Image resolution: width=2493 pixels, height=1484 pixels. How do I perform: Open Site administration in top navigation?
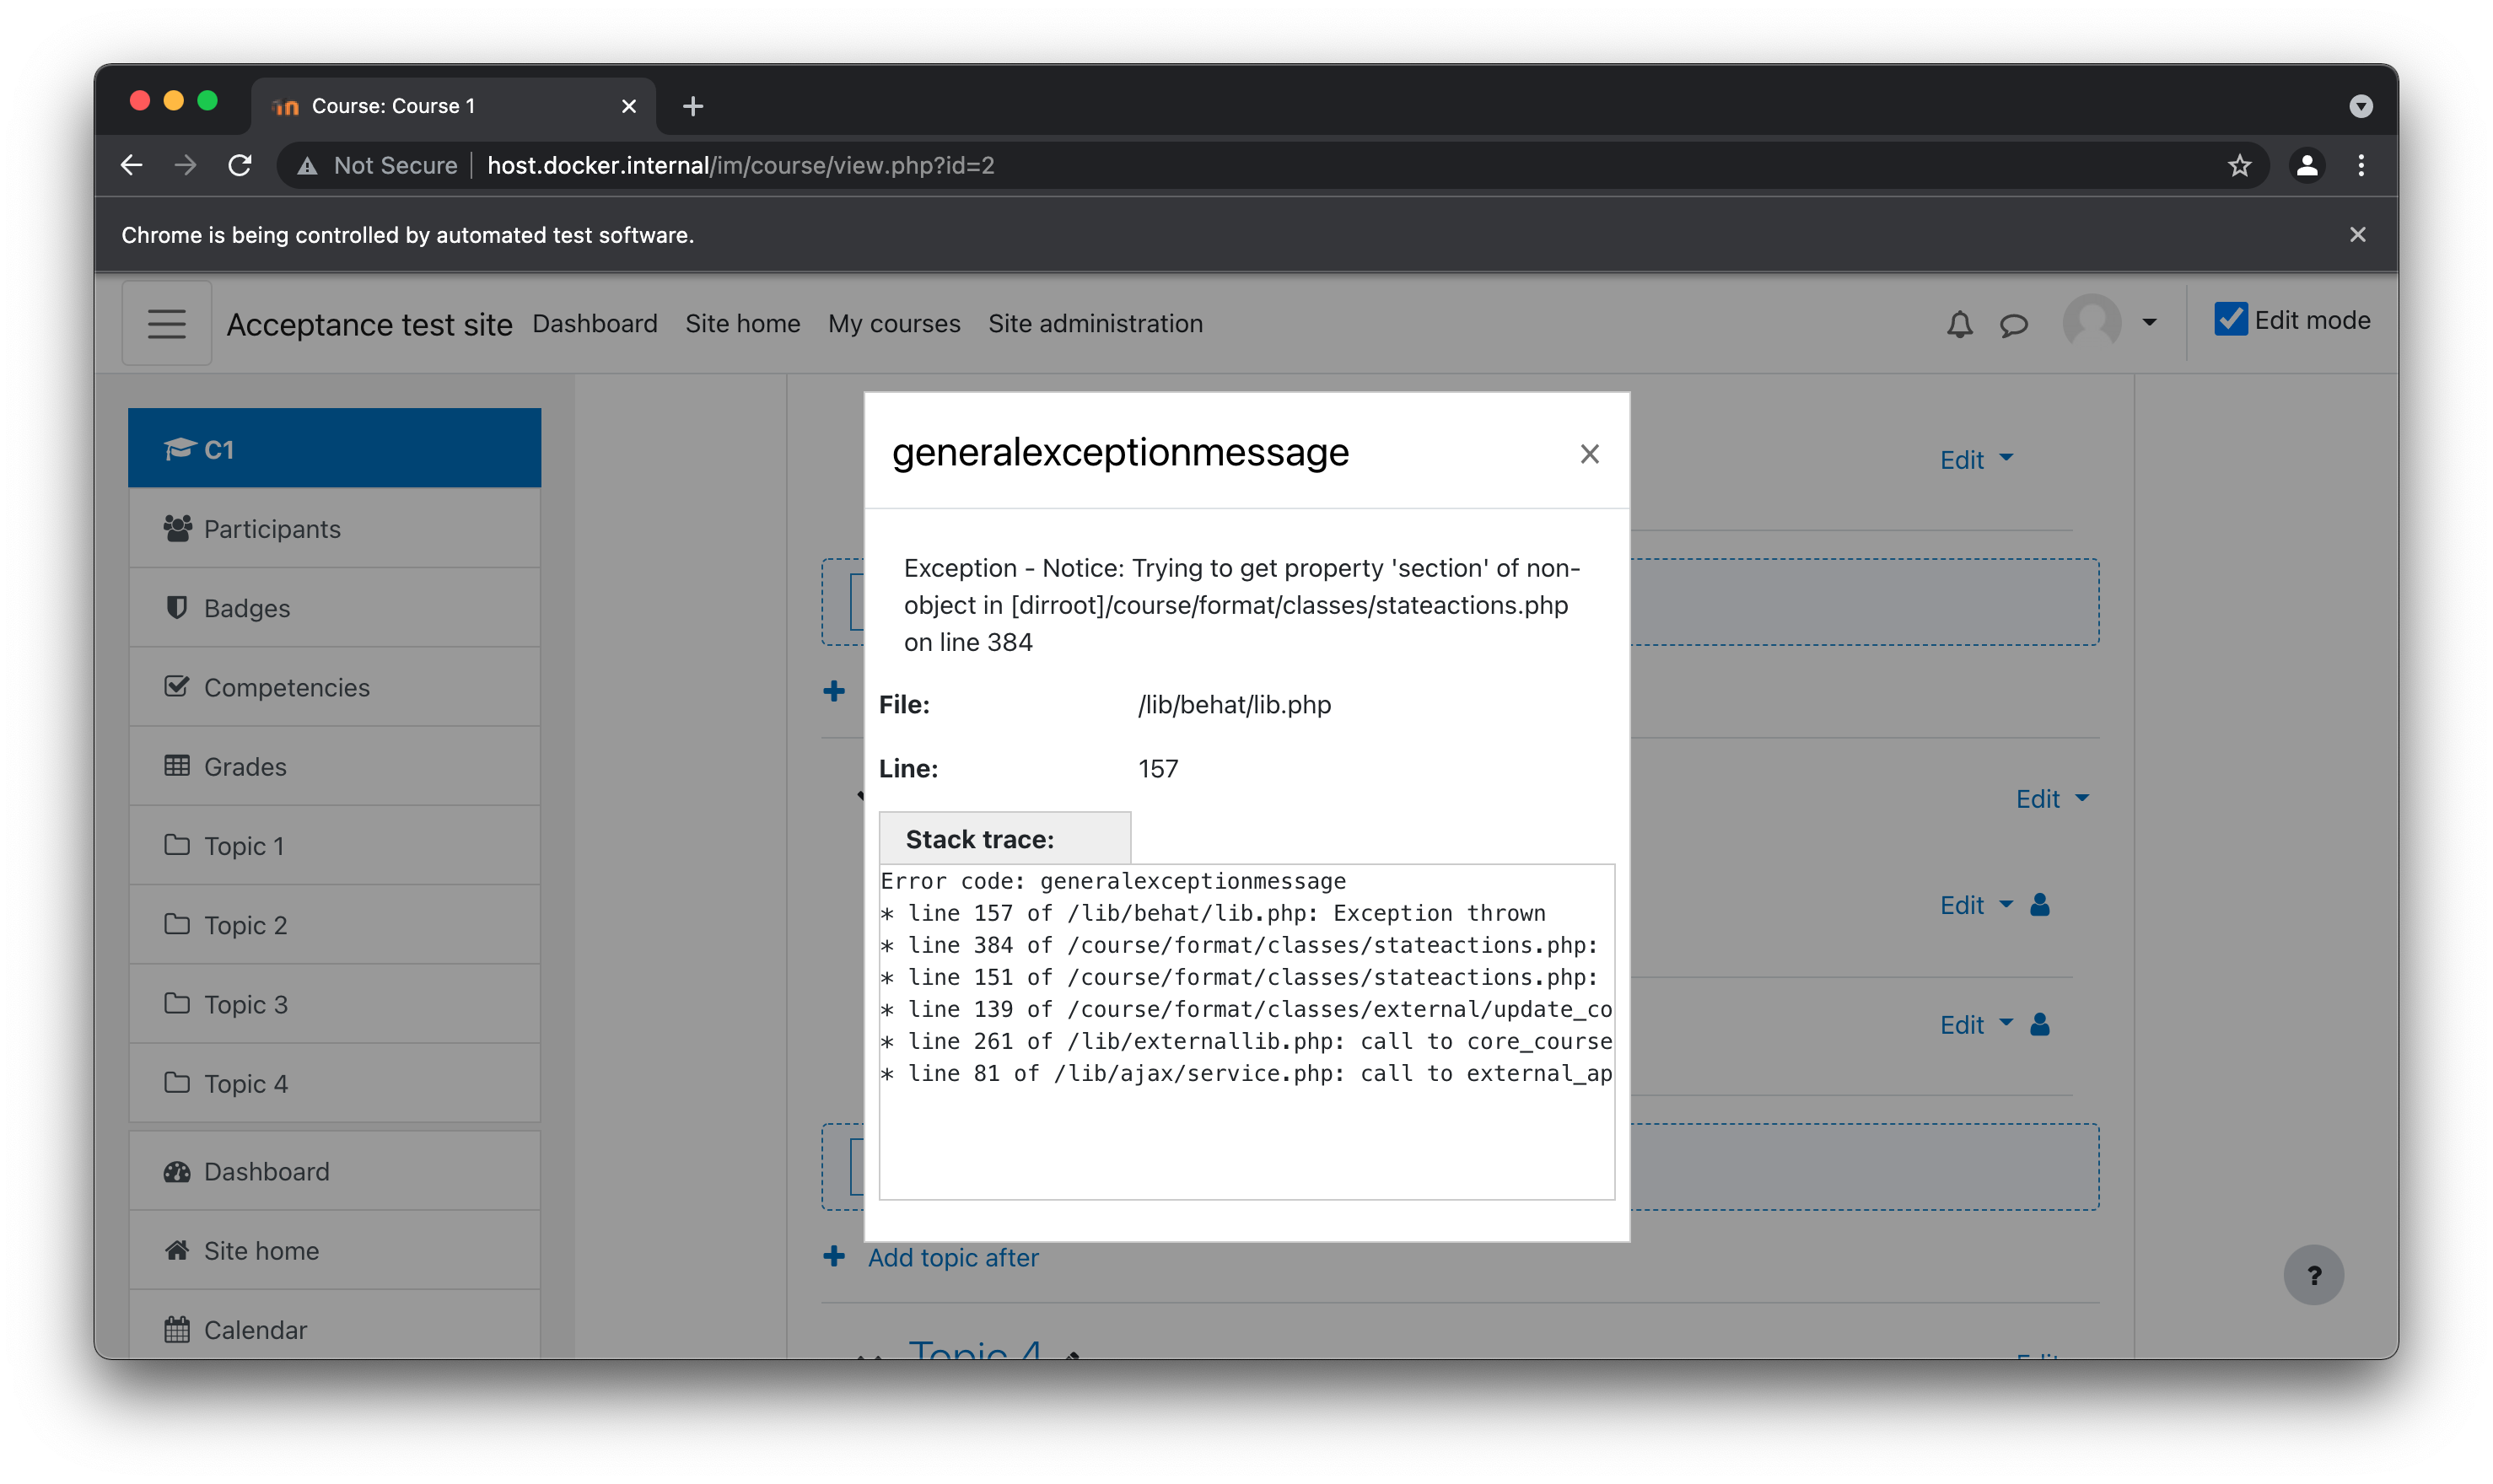point(1095,323)
